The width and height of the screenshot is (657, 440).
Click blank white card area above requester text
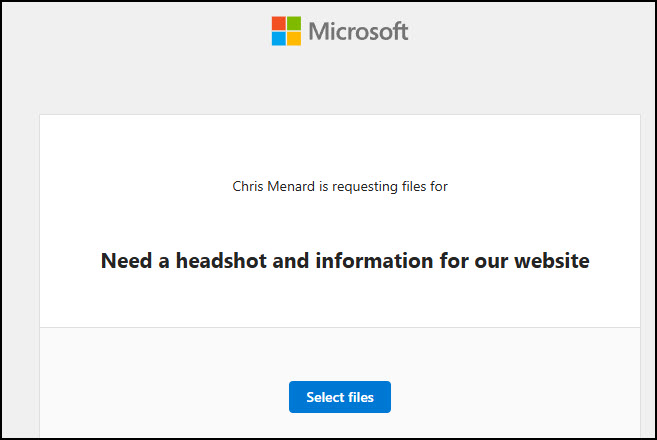(x=340, y=145)
